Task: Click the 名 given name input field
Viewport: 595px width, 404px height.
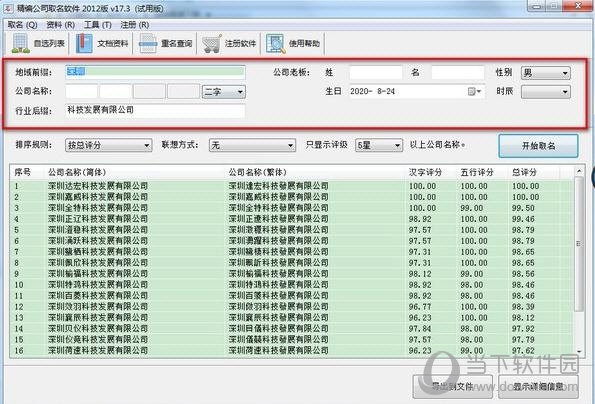Action: pos(458,72)
